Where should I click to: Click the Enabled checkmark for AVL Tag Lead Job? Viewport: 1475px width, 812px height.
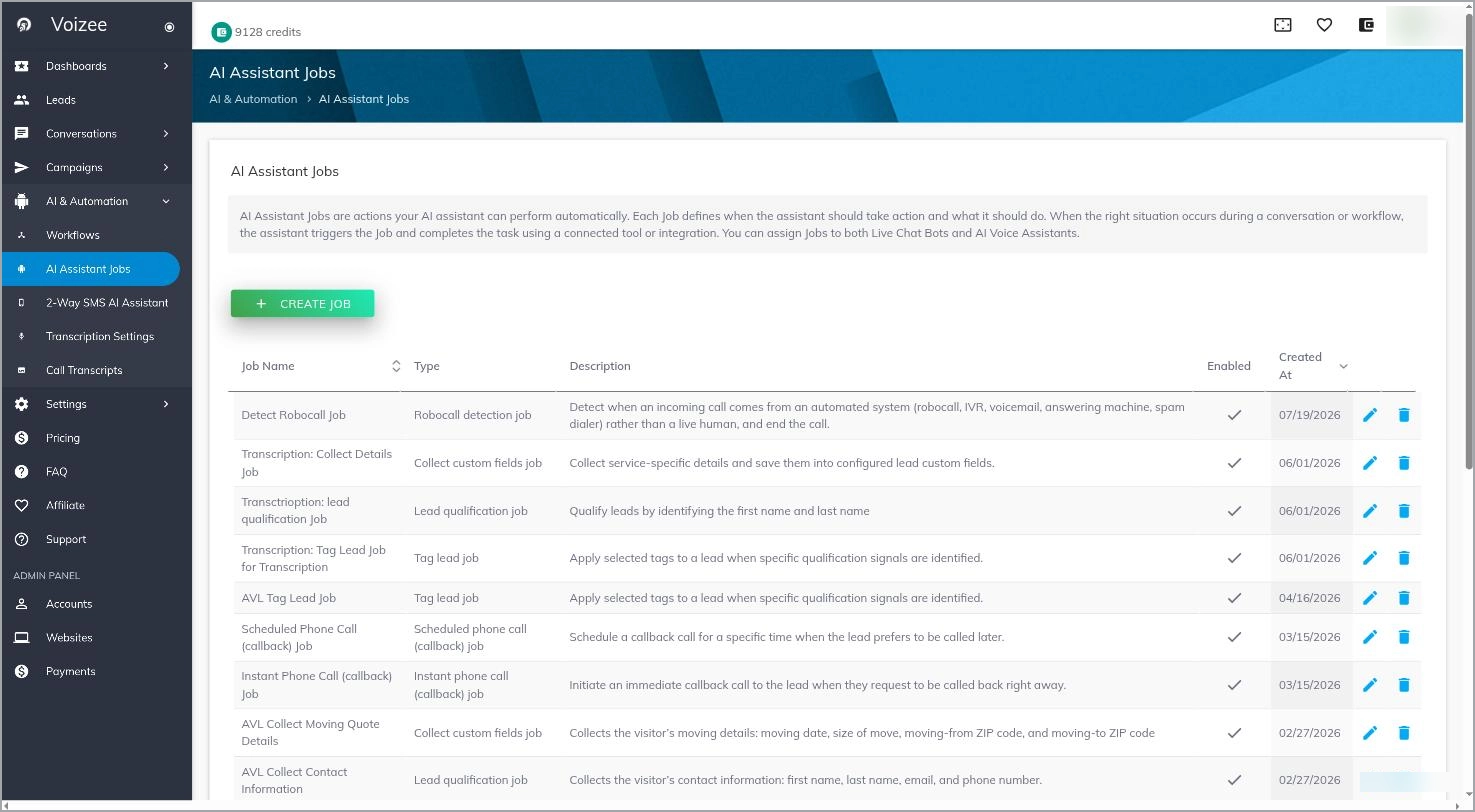[1234, 598]
